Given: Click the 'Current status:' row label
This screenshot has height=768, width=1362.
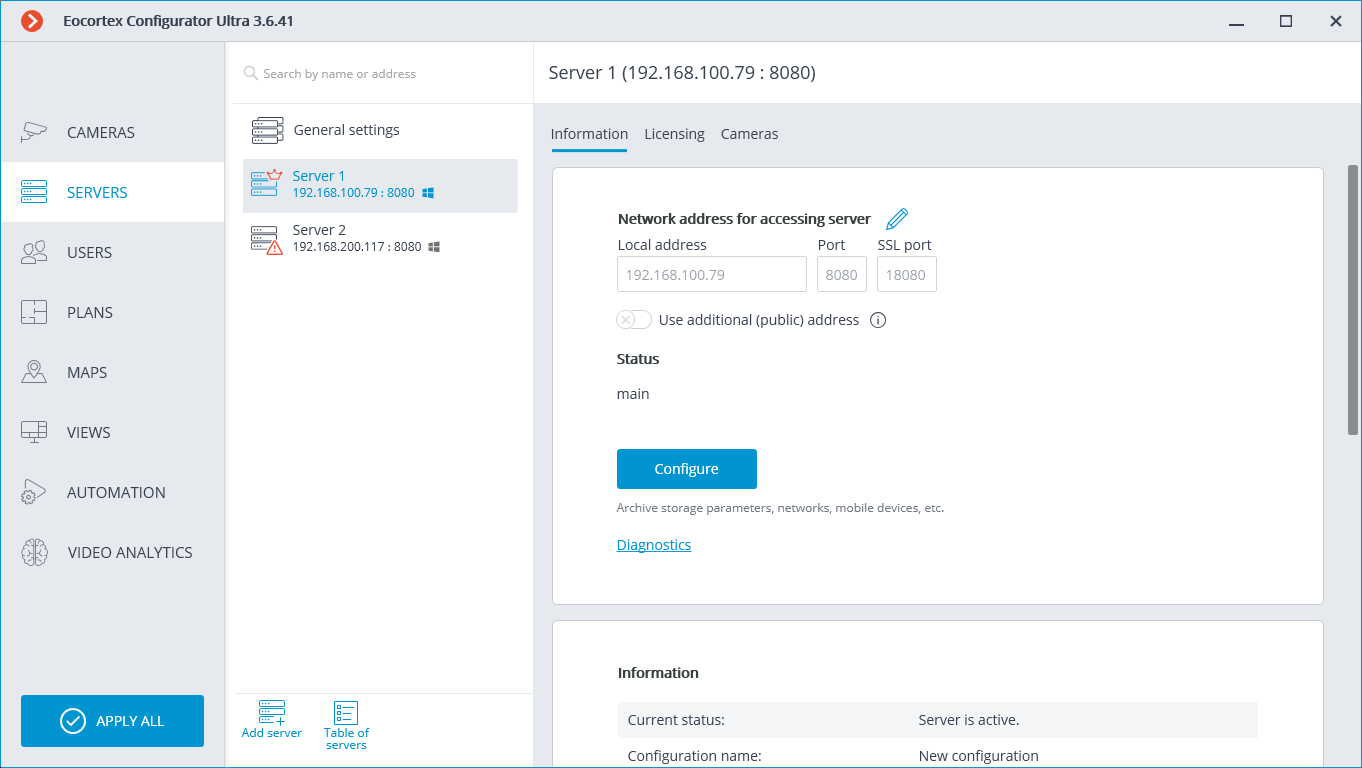Looking at the screenshot, I should coord(676,720).
